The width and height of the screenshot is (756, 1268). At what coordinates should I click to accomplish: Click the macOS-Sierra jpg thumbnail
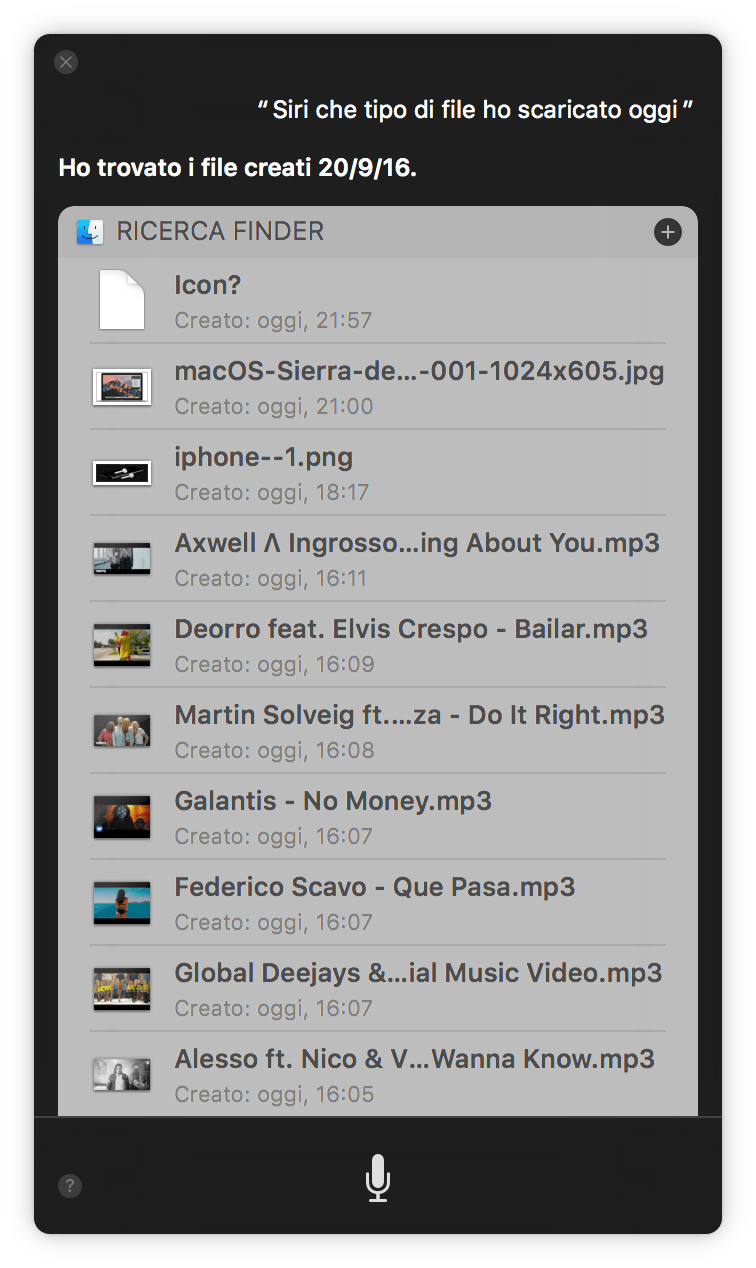click(x=122, y=386)
